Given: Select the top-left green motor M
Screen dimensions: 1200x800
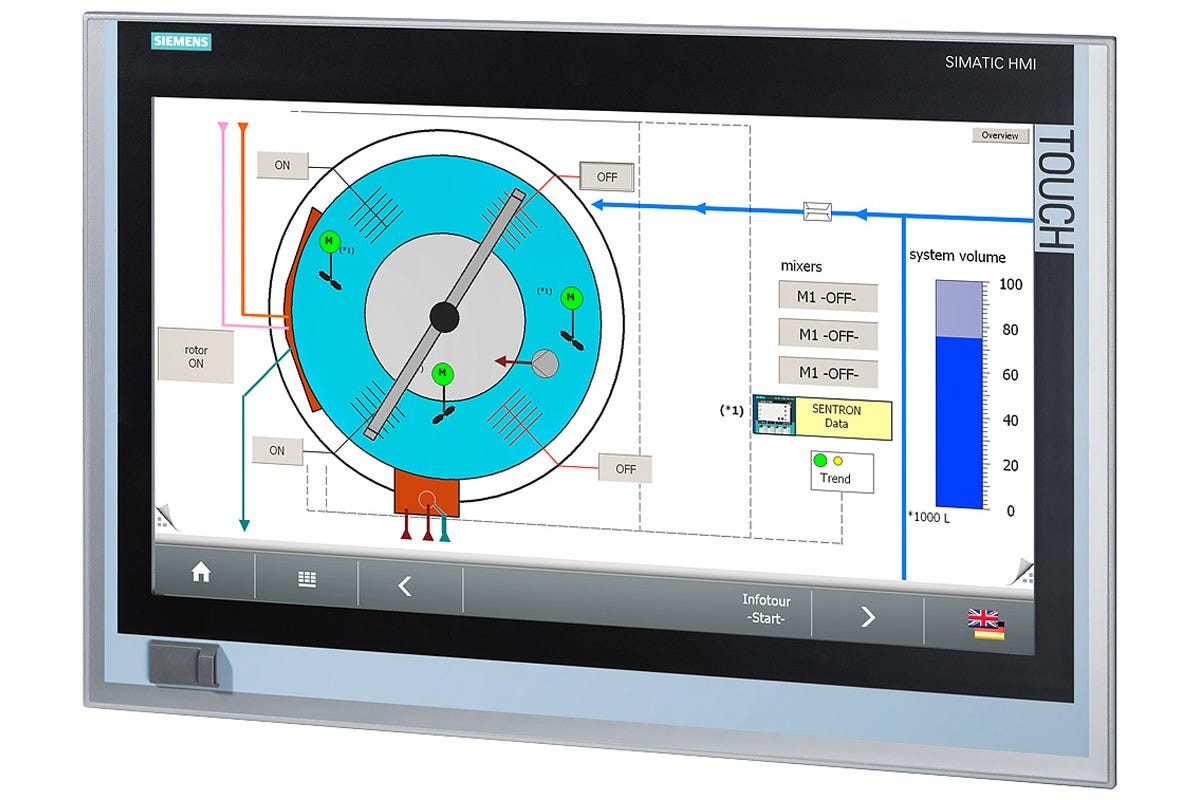Looking at the screenshot, I should point(329,242).
